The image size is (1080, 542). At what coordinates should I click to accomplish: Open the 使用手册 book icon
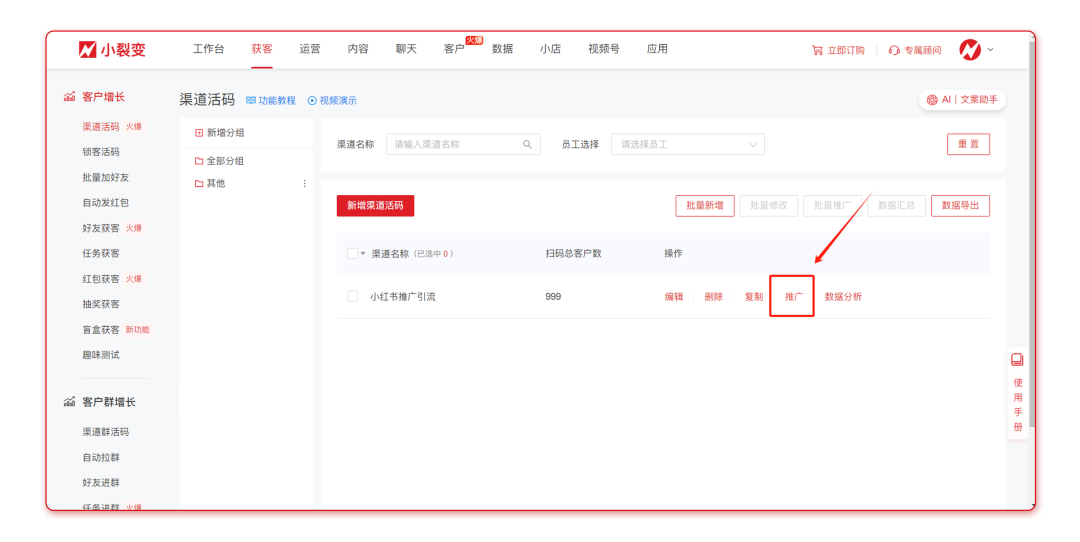click(1017, 360)
